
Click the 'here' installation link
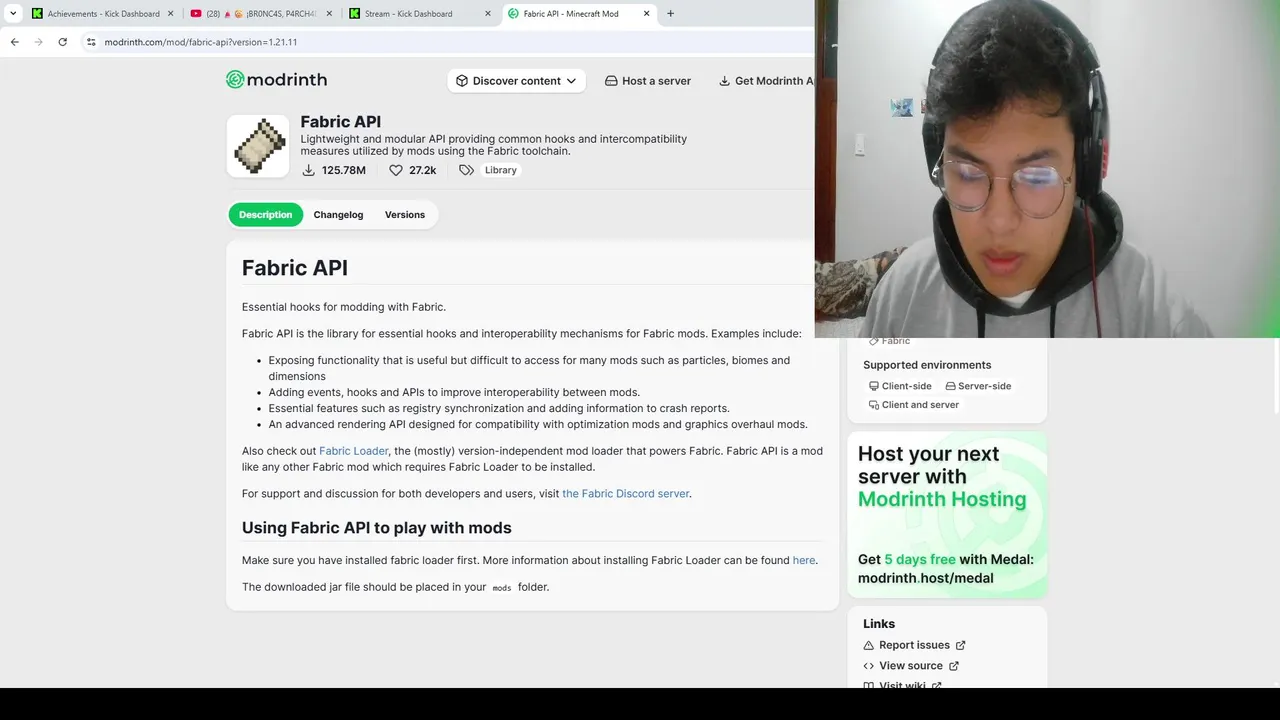[x=804, y=560]
